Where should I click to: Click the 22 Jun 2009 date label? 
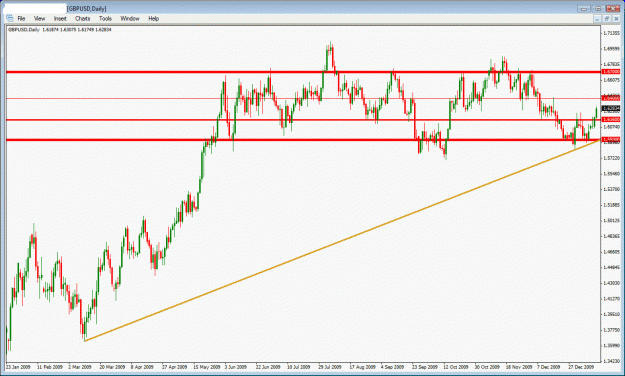268,366
